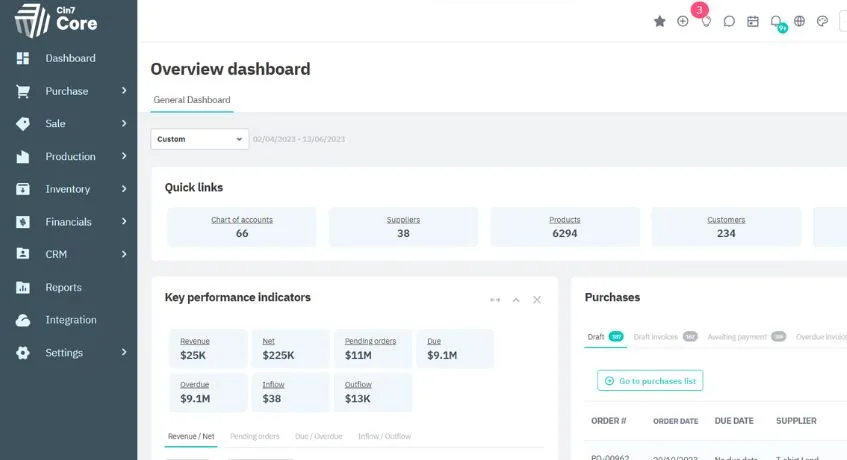Click the favorites star icon
The image size is (847, 460).
[x=660, y=22]
